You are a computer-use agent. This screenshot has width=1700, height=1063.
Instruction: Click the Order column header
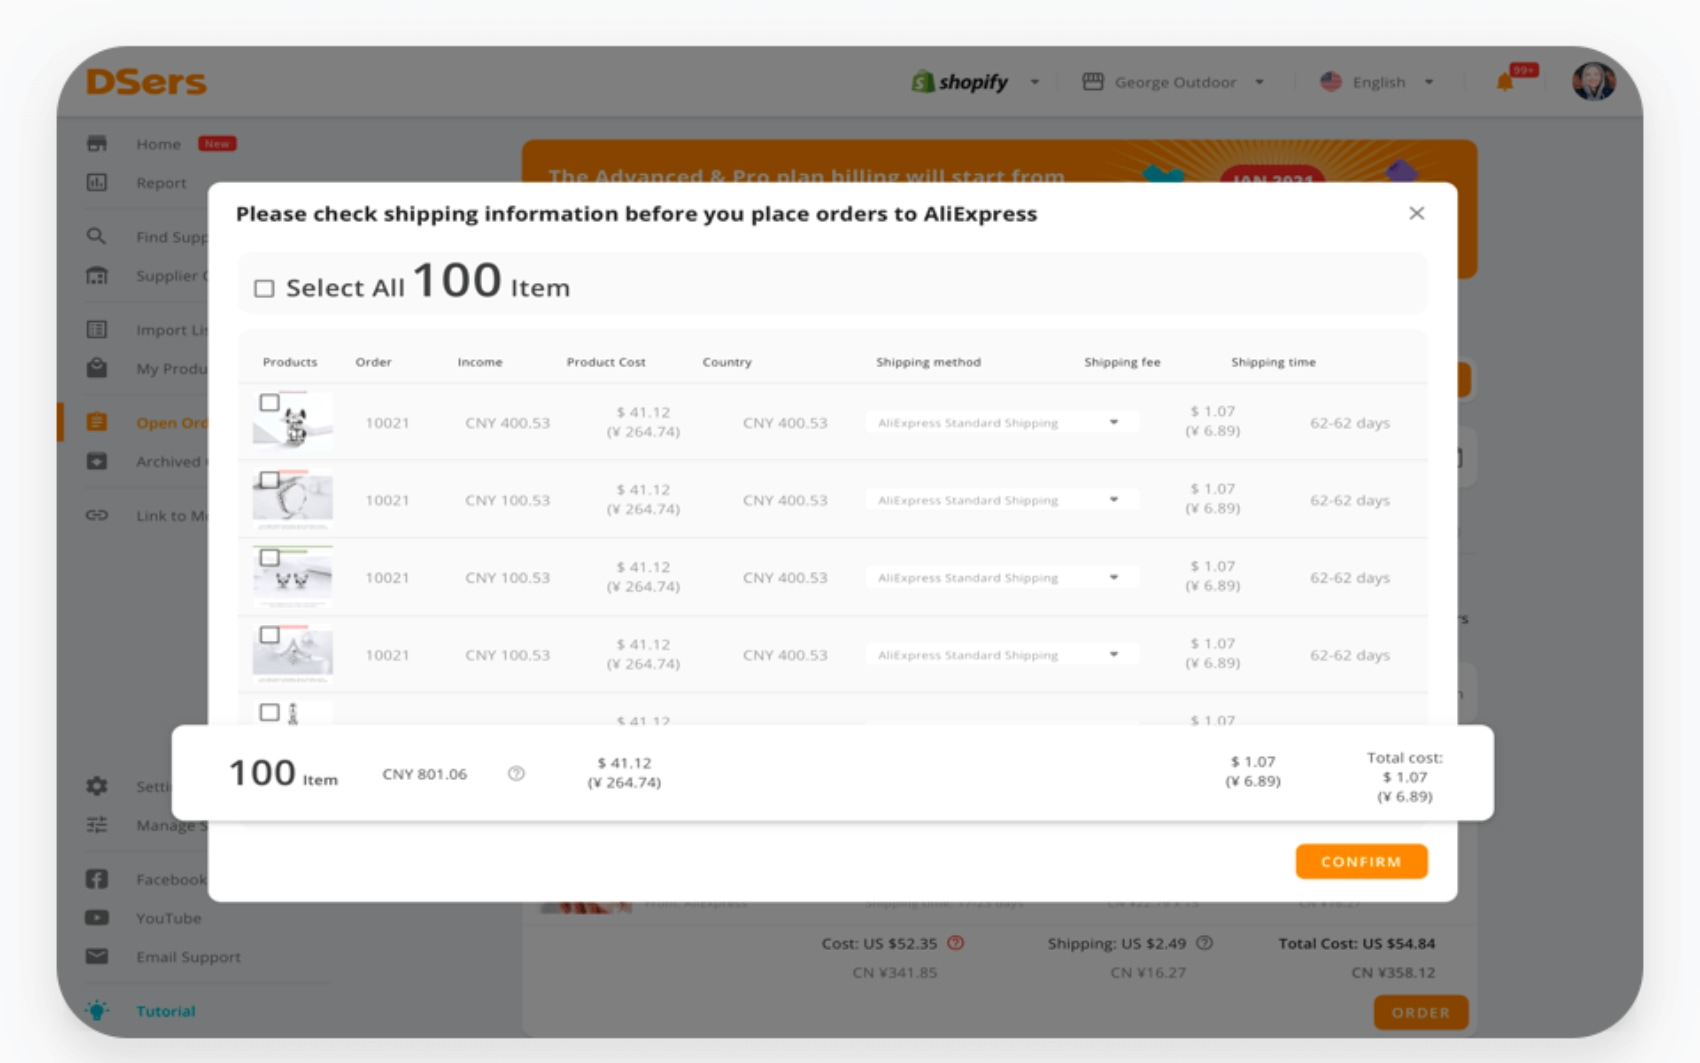pos(374,362)
